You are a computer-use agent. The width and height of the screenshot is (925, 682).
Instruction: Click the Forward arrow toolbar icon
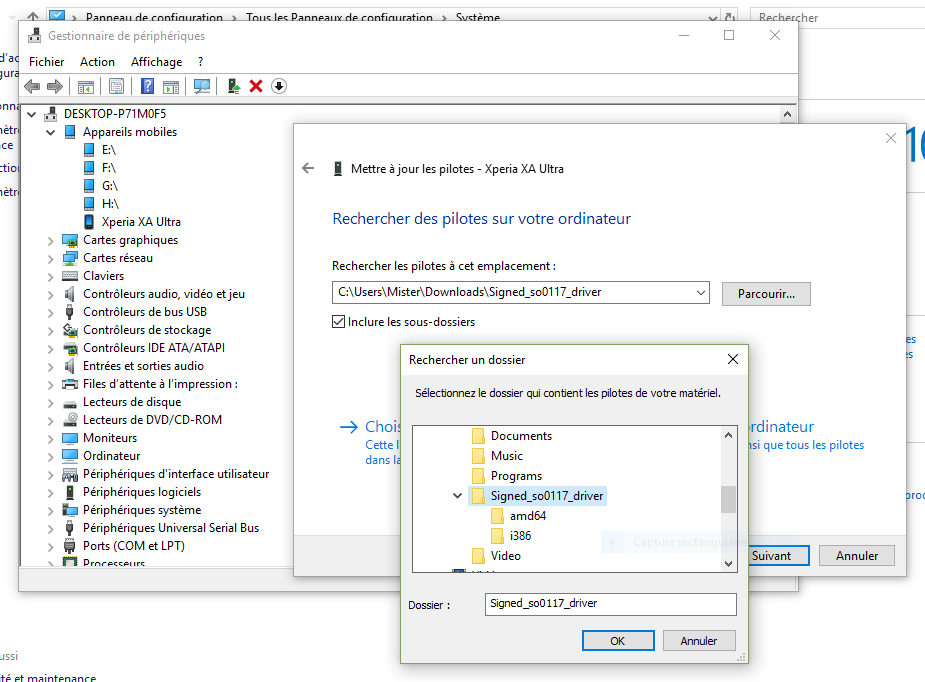55,87
